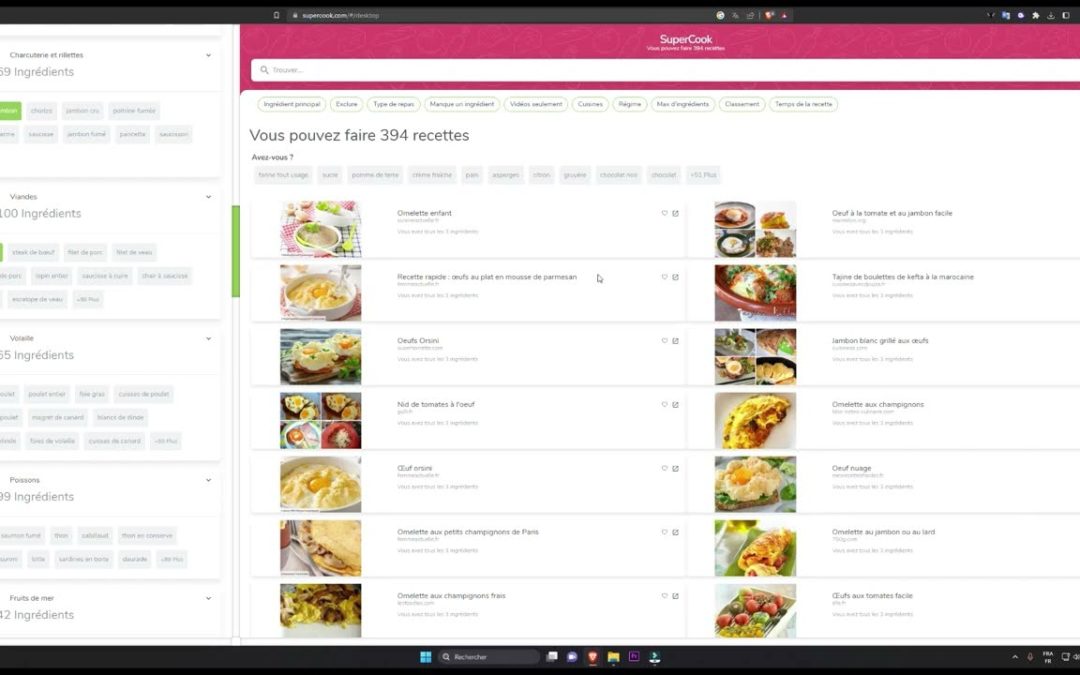This screenshot has height=675, width=1080.
Task: Open Task View on taskbar
Action: (552, 657)
